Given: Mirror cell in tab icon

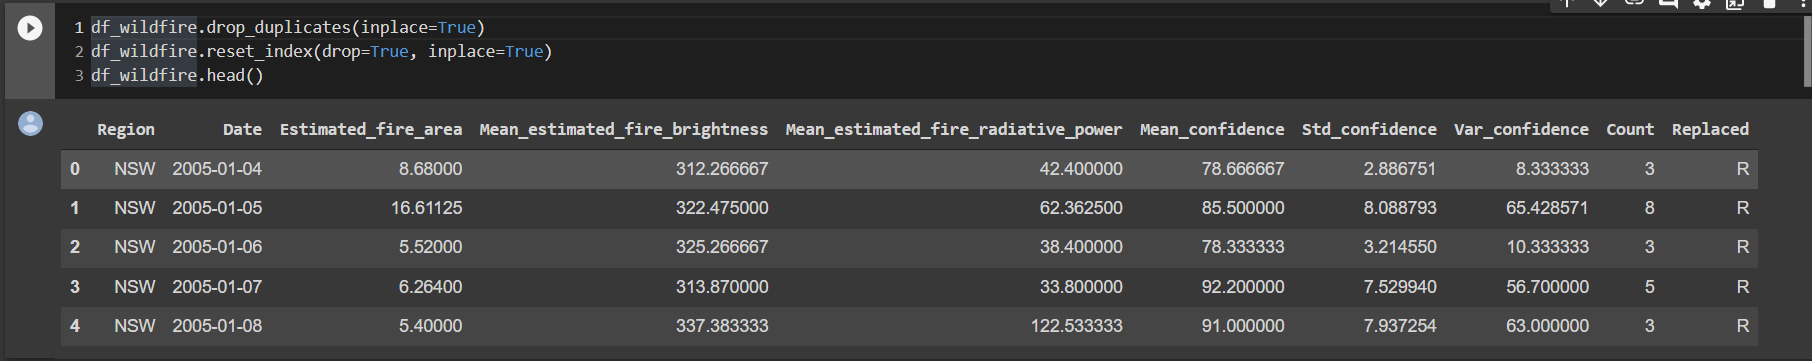Looking at the screenshot, I should click(x=1735, y=4).
